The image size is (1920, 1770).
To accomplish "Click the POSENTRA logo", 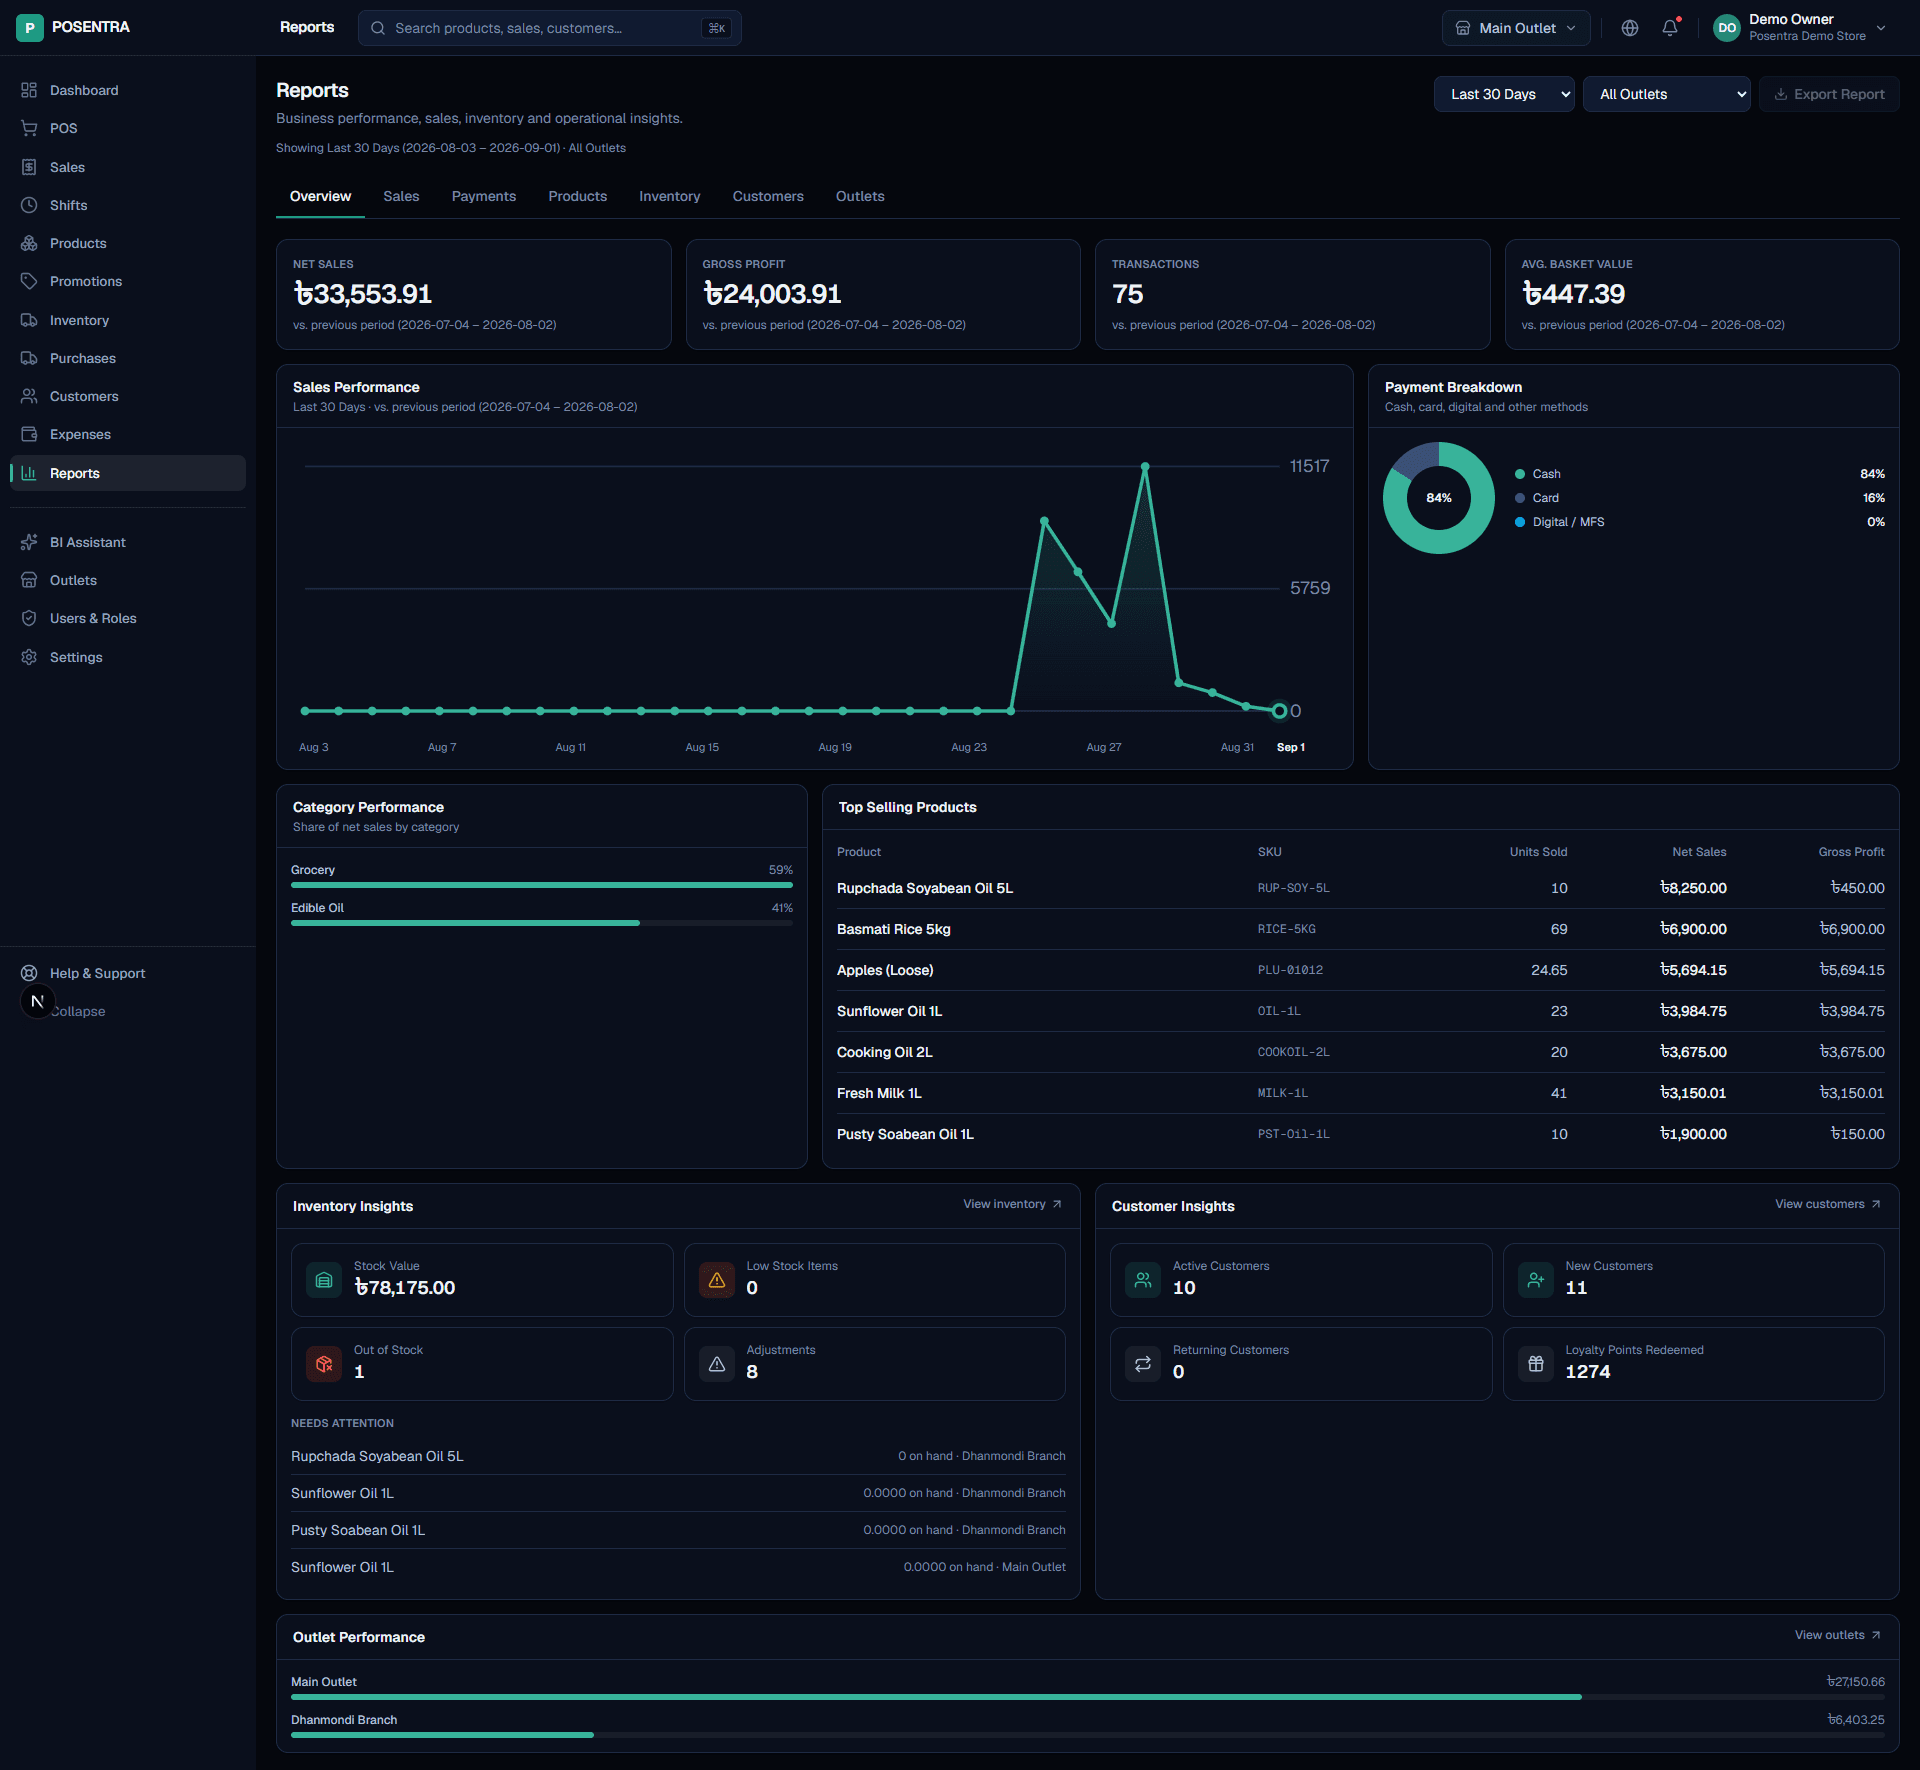I will click(x=73, y=27).
